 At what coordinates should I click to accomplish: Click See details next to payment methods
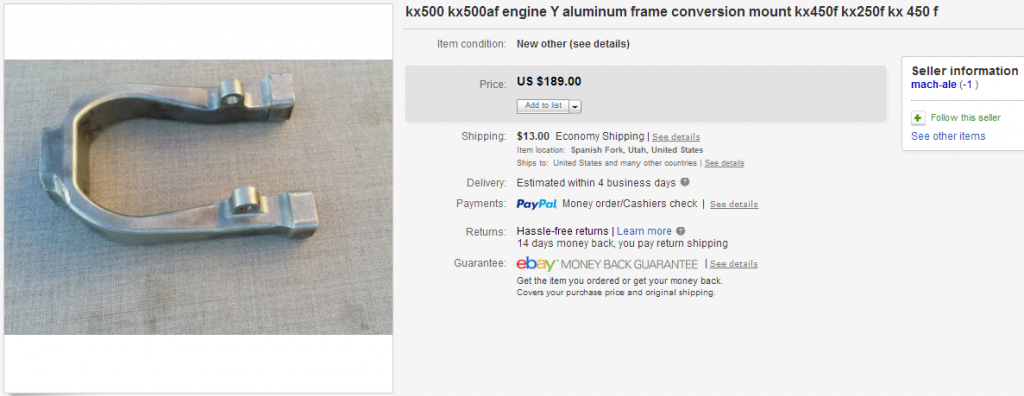click(x=734, y=205)
